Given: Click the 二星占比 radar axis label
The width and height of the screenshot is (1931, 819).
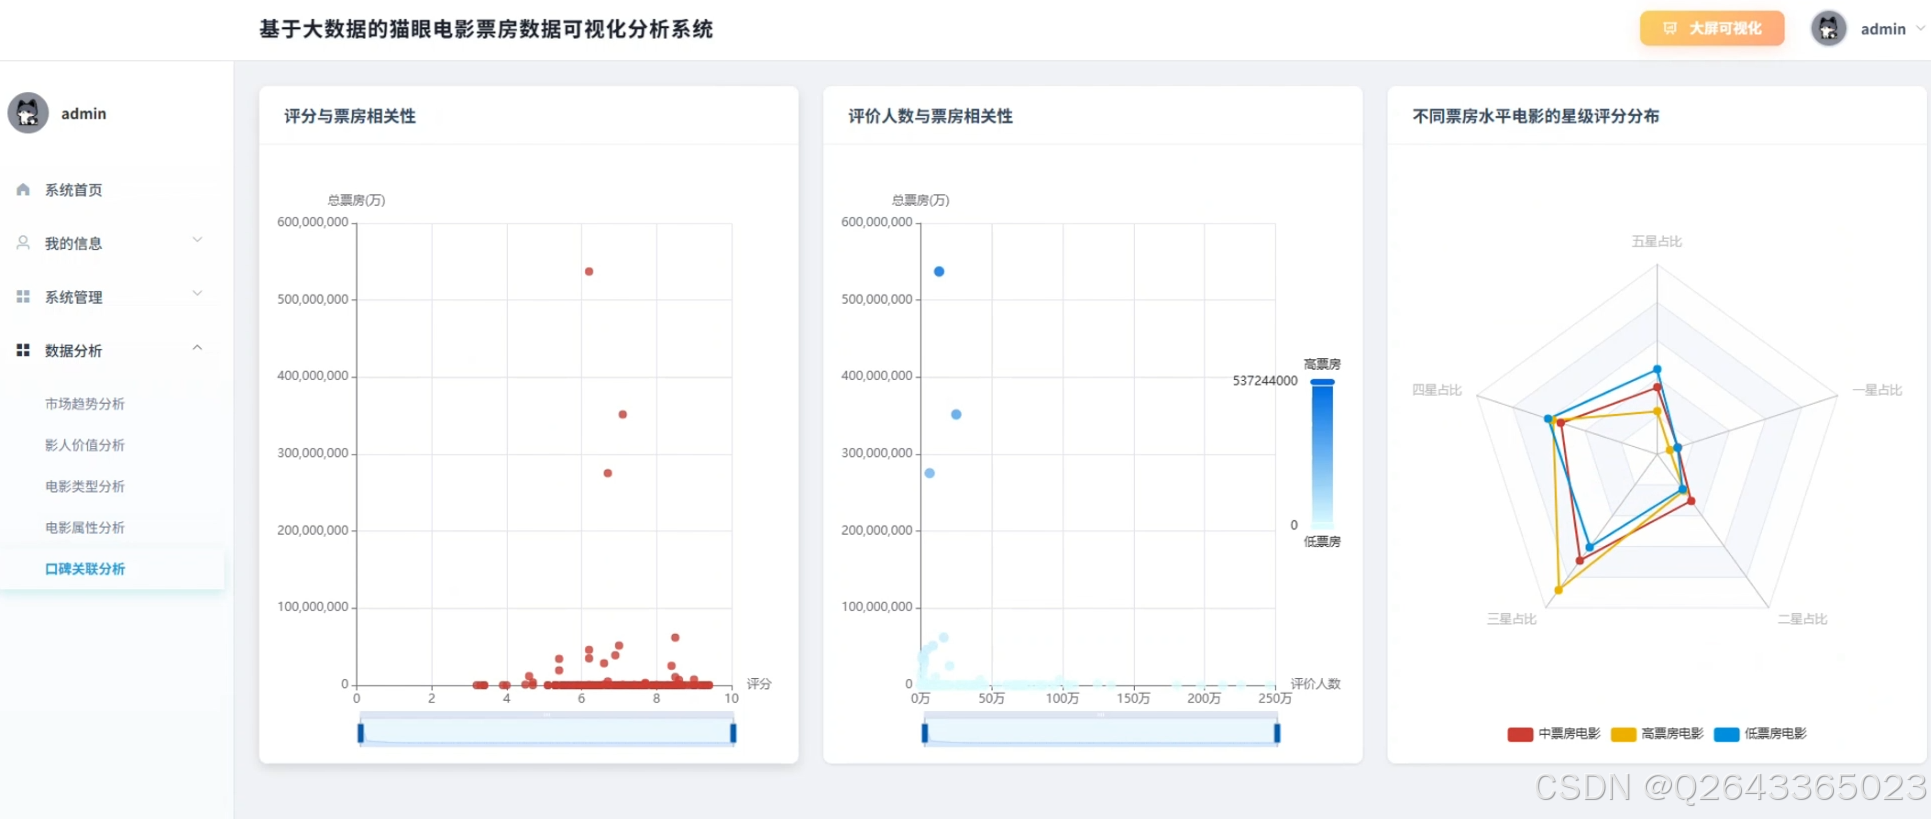Looking at the screenshot, I should coord(1802,619).
